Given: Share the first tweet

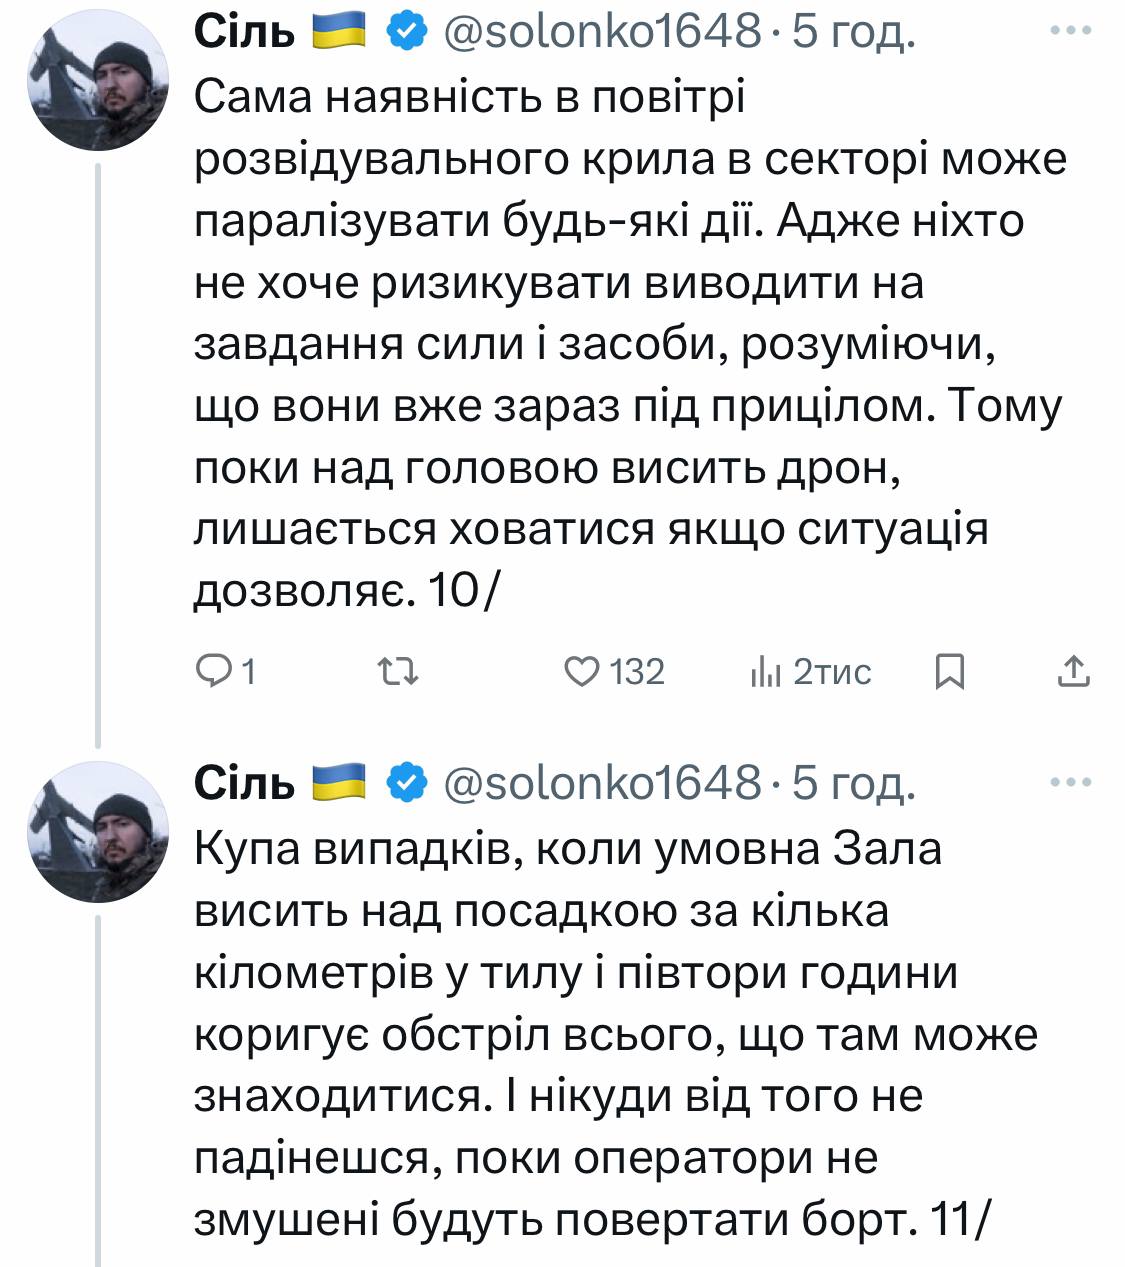Looking at the screenshot, I should (1073, 672).
